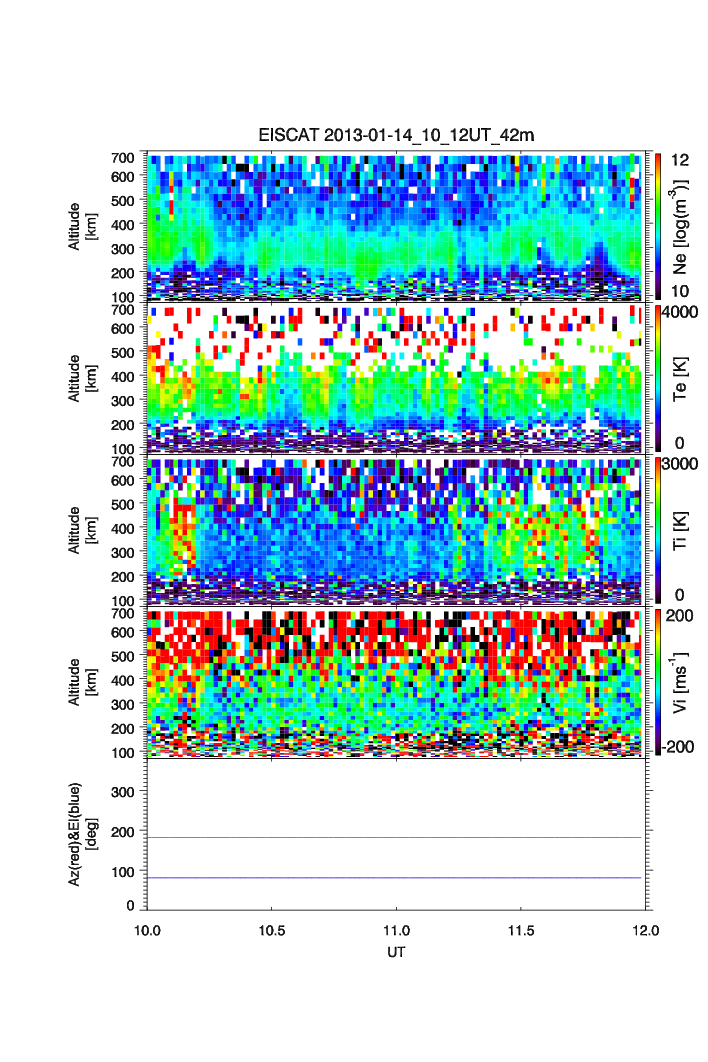
Task: Click the 11.0 tick label on time axis
Action: click(x=396, y=931)
